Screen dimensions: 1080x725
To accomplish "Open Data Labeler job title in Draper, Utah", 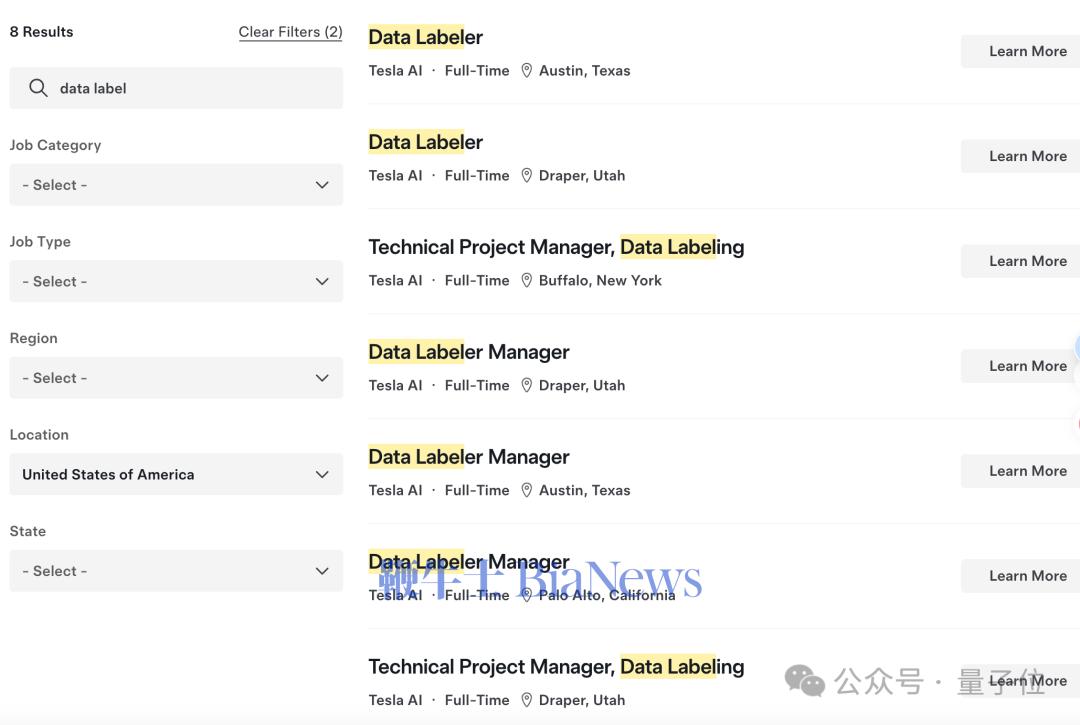I will point(426,143).
